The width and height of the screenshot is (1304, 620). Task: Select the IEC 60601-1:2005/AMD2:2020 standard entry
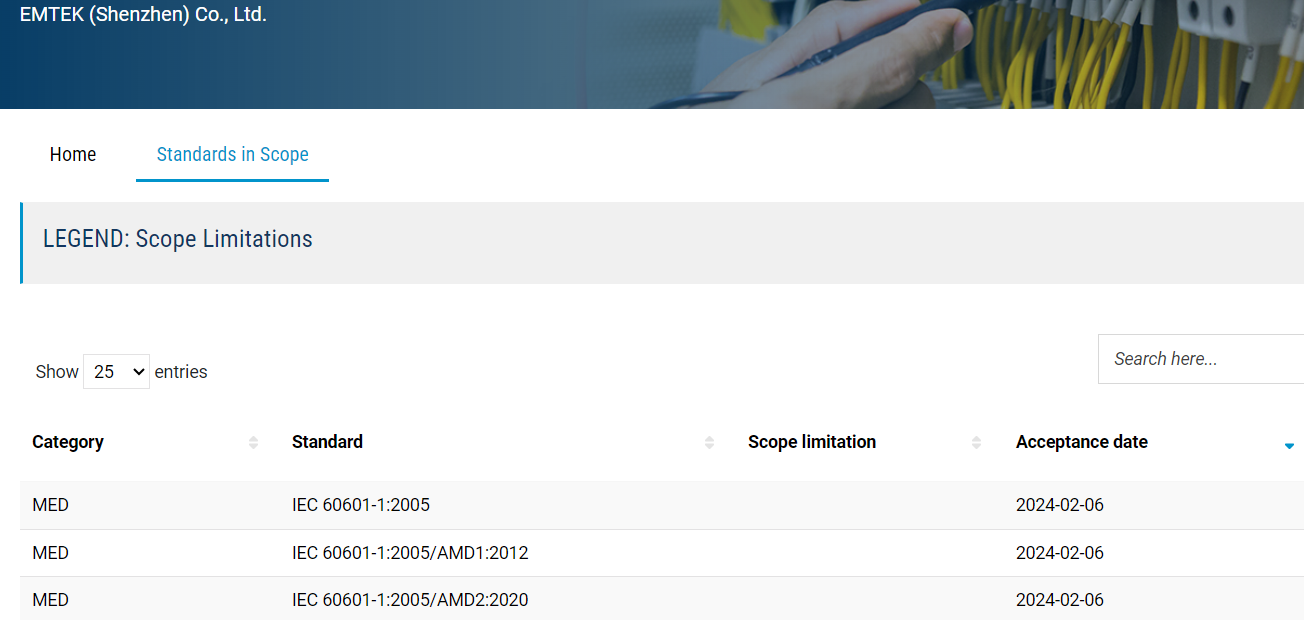[410, 600]
